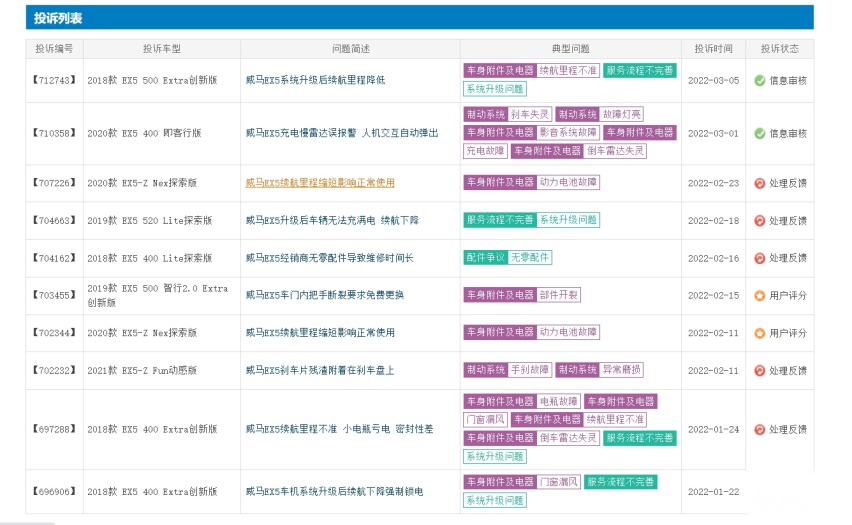Select the 异常磨损 tag
Viewport: 852px width, 525px height.
click(622, 370)
